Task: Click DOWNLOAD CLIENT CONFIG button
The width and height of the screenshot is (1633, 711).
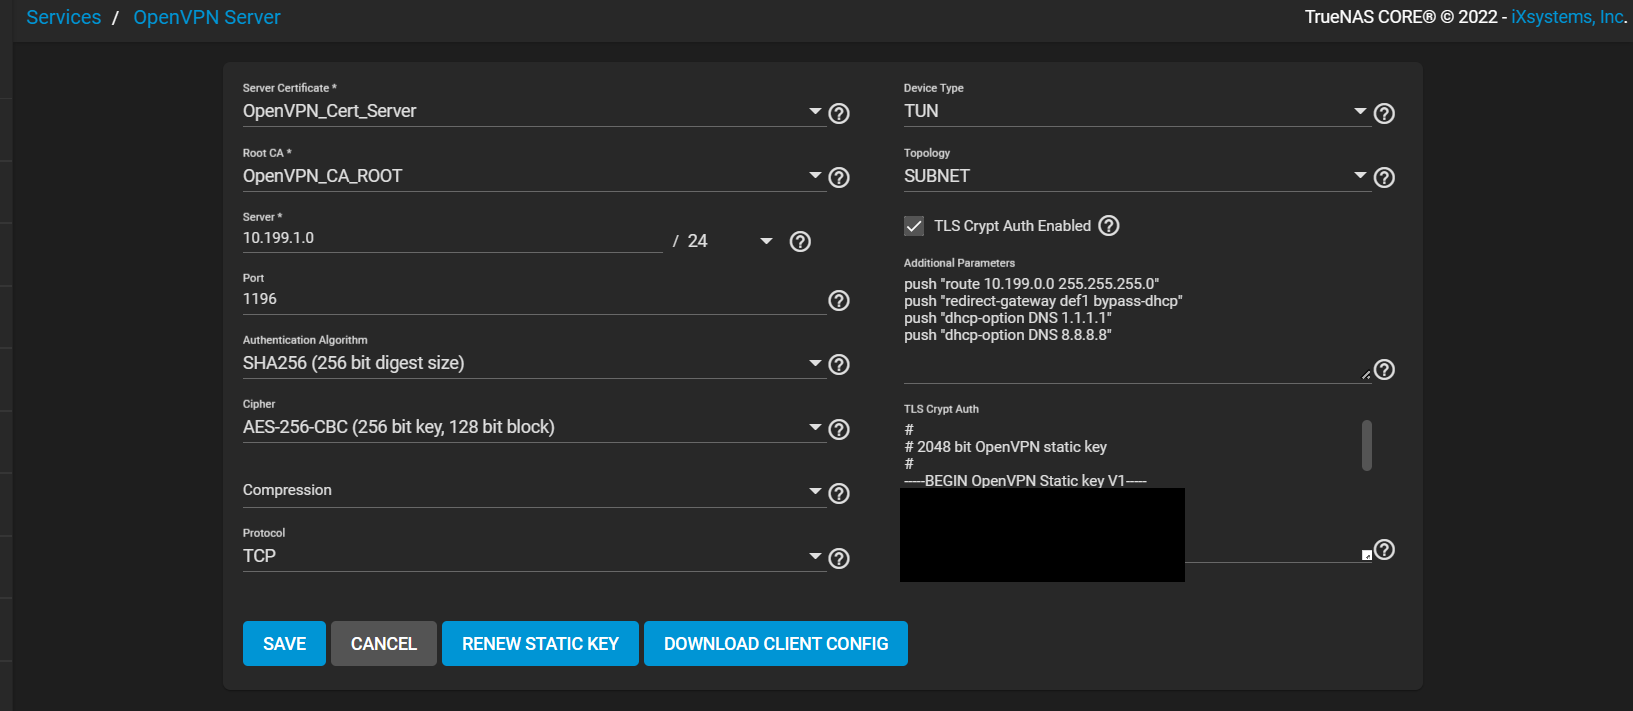Action: (x=776, y=643)
